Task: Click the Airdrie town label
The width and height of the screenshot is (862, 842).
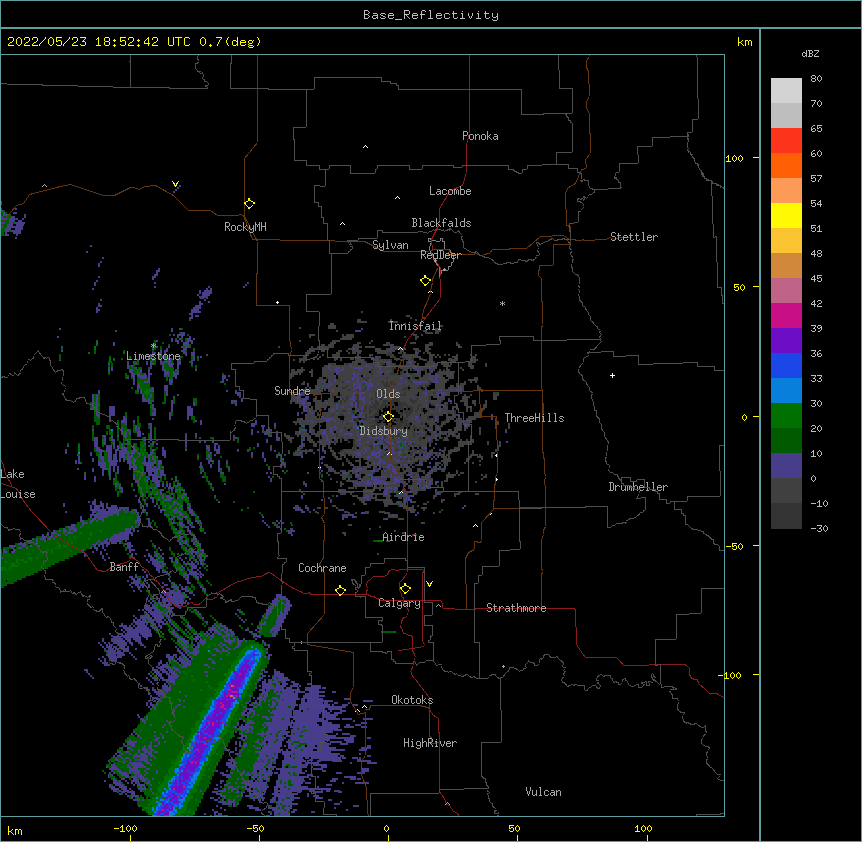Action: (x=403, y=537)
